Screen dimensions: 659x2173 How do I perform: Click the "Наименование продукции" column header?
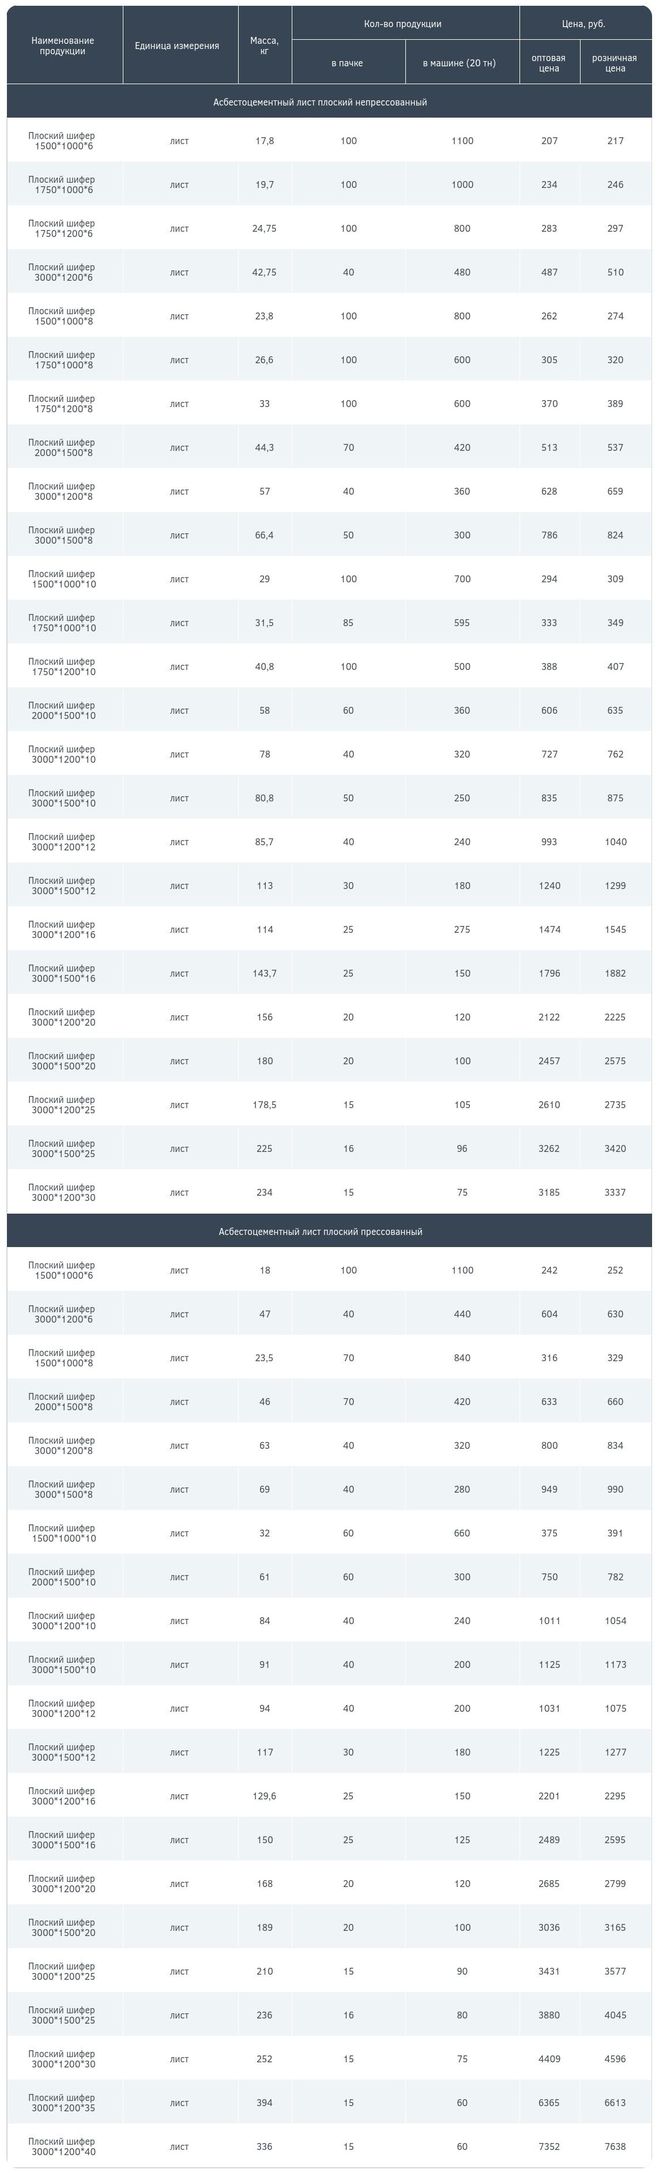(x=62, y=46)
